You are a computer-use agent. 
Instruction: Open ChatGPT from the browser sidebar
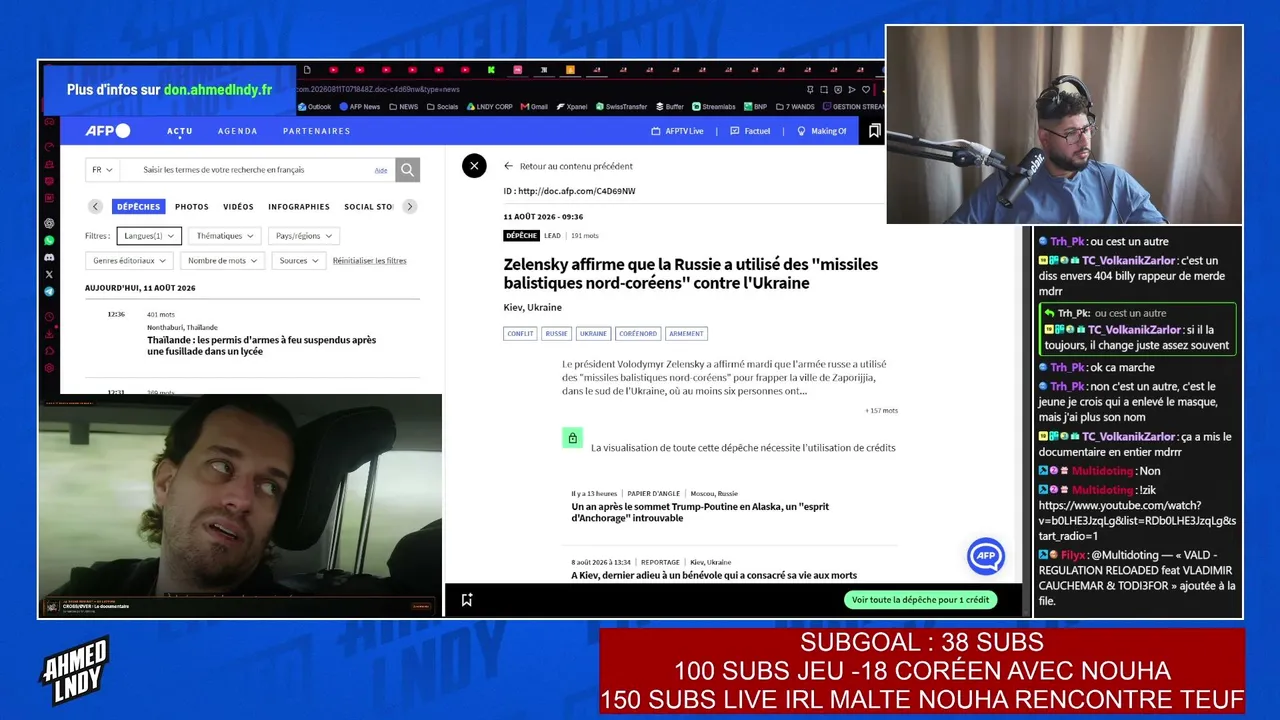pos(49,223)
